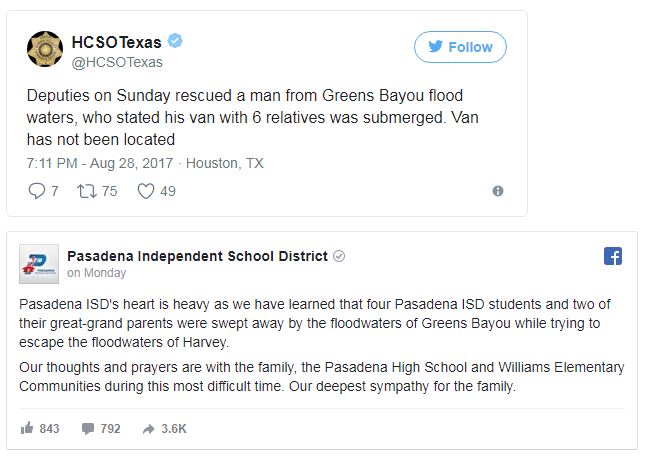Open the tweet timestamp 7:11 PM - Aug 28, 2017
Screen dimensions: 647x458
[100, 163]
